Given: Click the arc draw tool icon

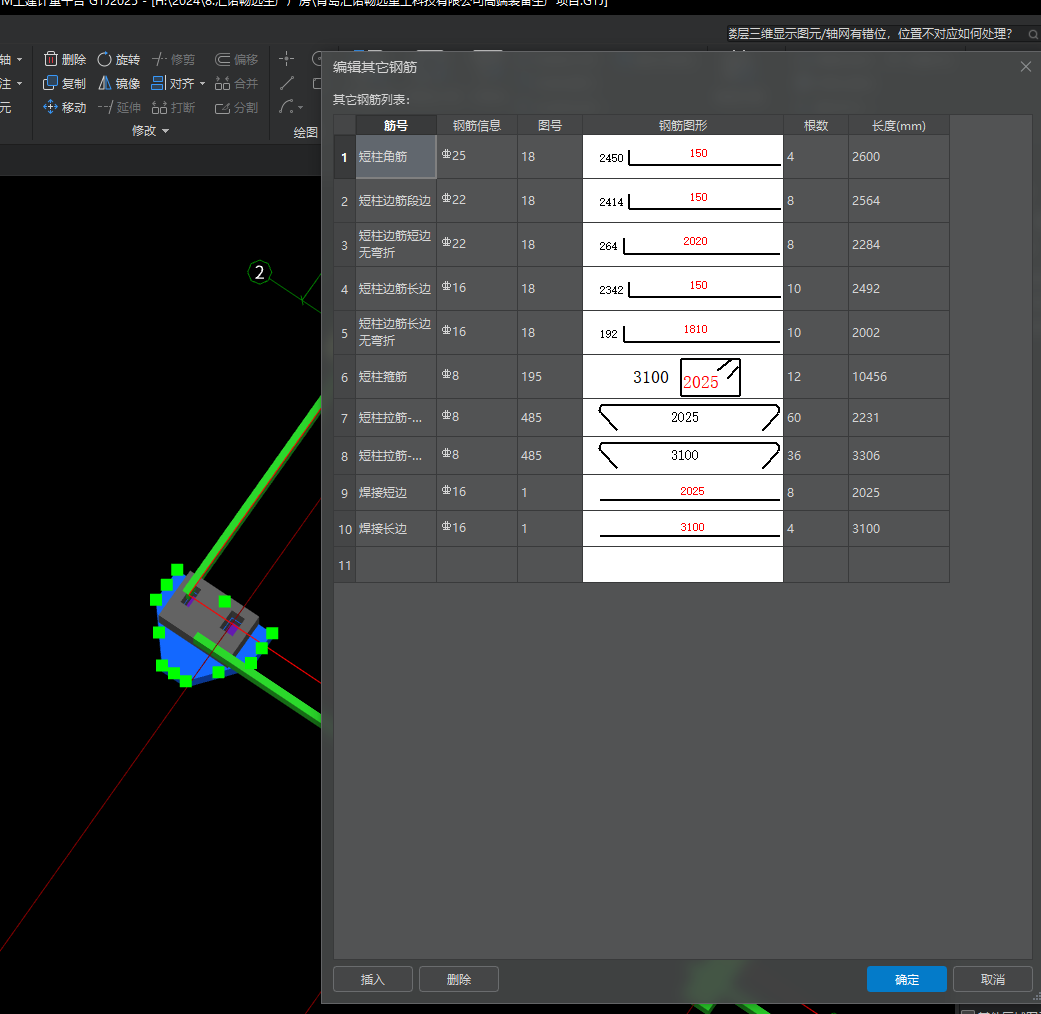Looking at the screenshot, I should pyautogui.click(x=286, y=106).
